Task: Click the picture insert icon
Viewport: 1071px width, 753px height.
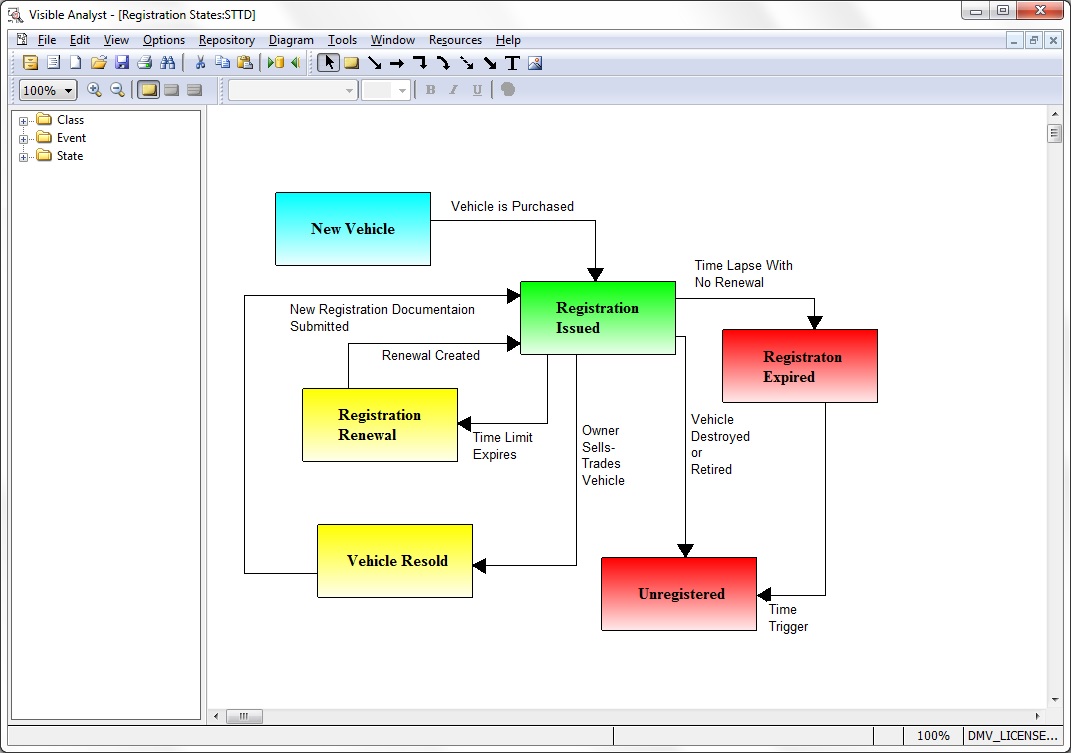Action: click(x=535, y=63)
